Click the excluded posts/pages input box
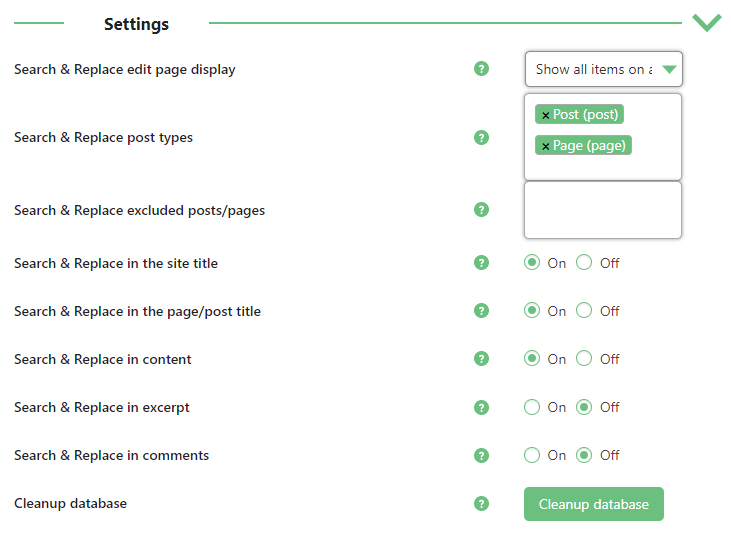Viewport: 731px width, 535px height. click(603, 210)
